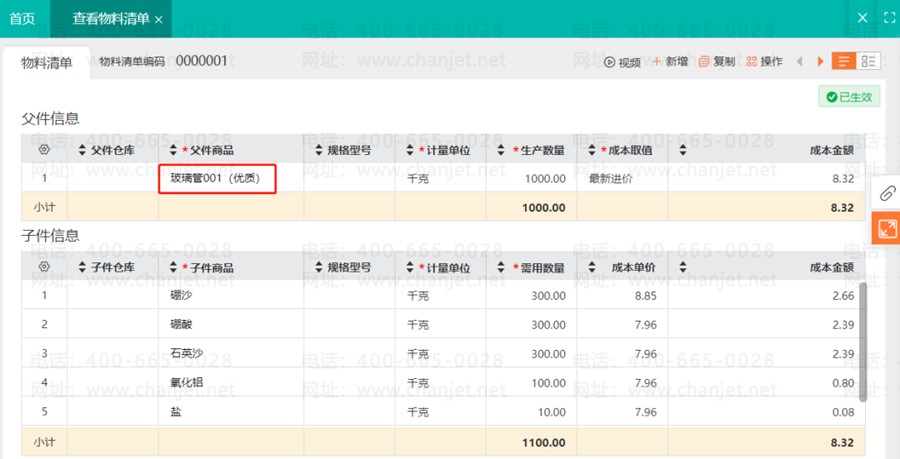
Task: Click the 复制 button
Action: coord(716,61)
